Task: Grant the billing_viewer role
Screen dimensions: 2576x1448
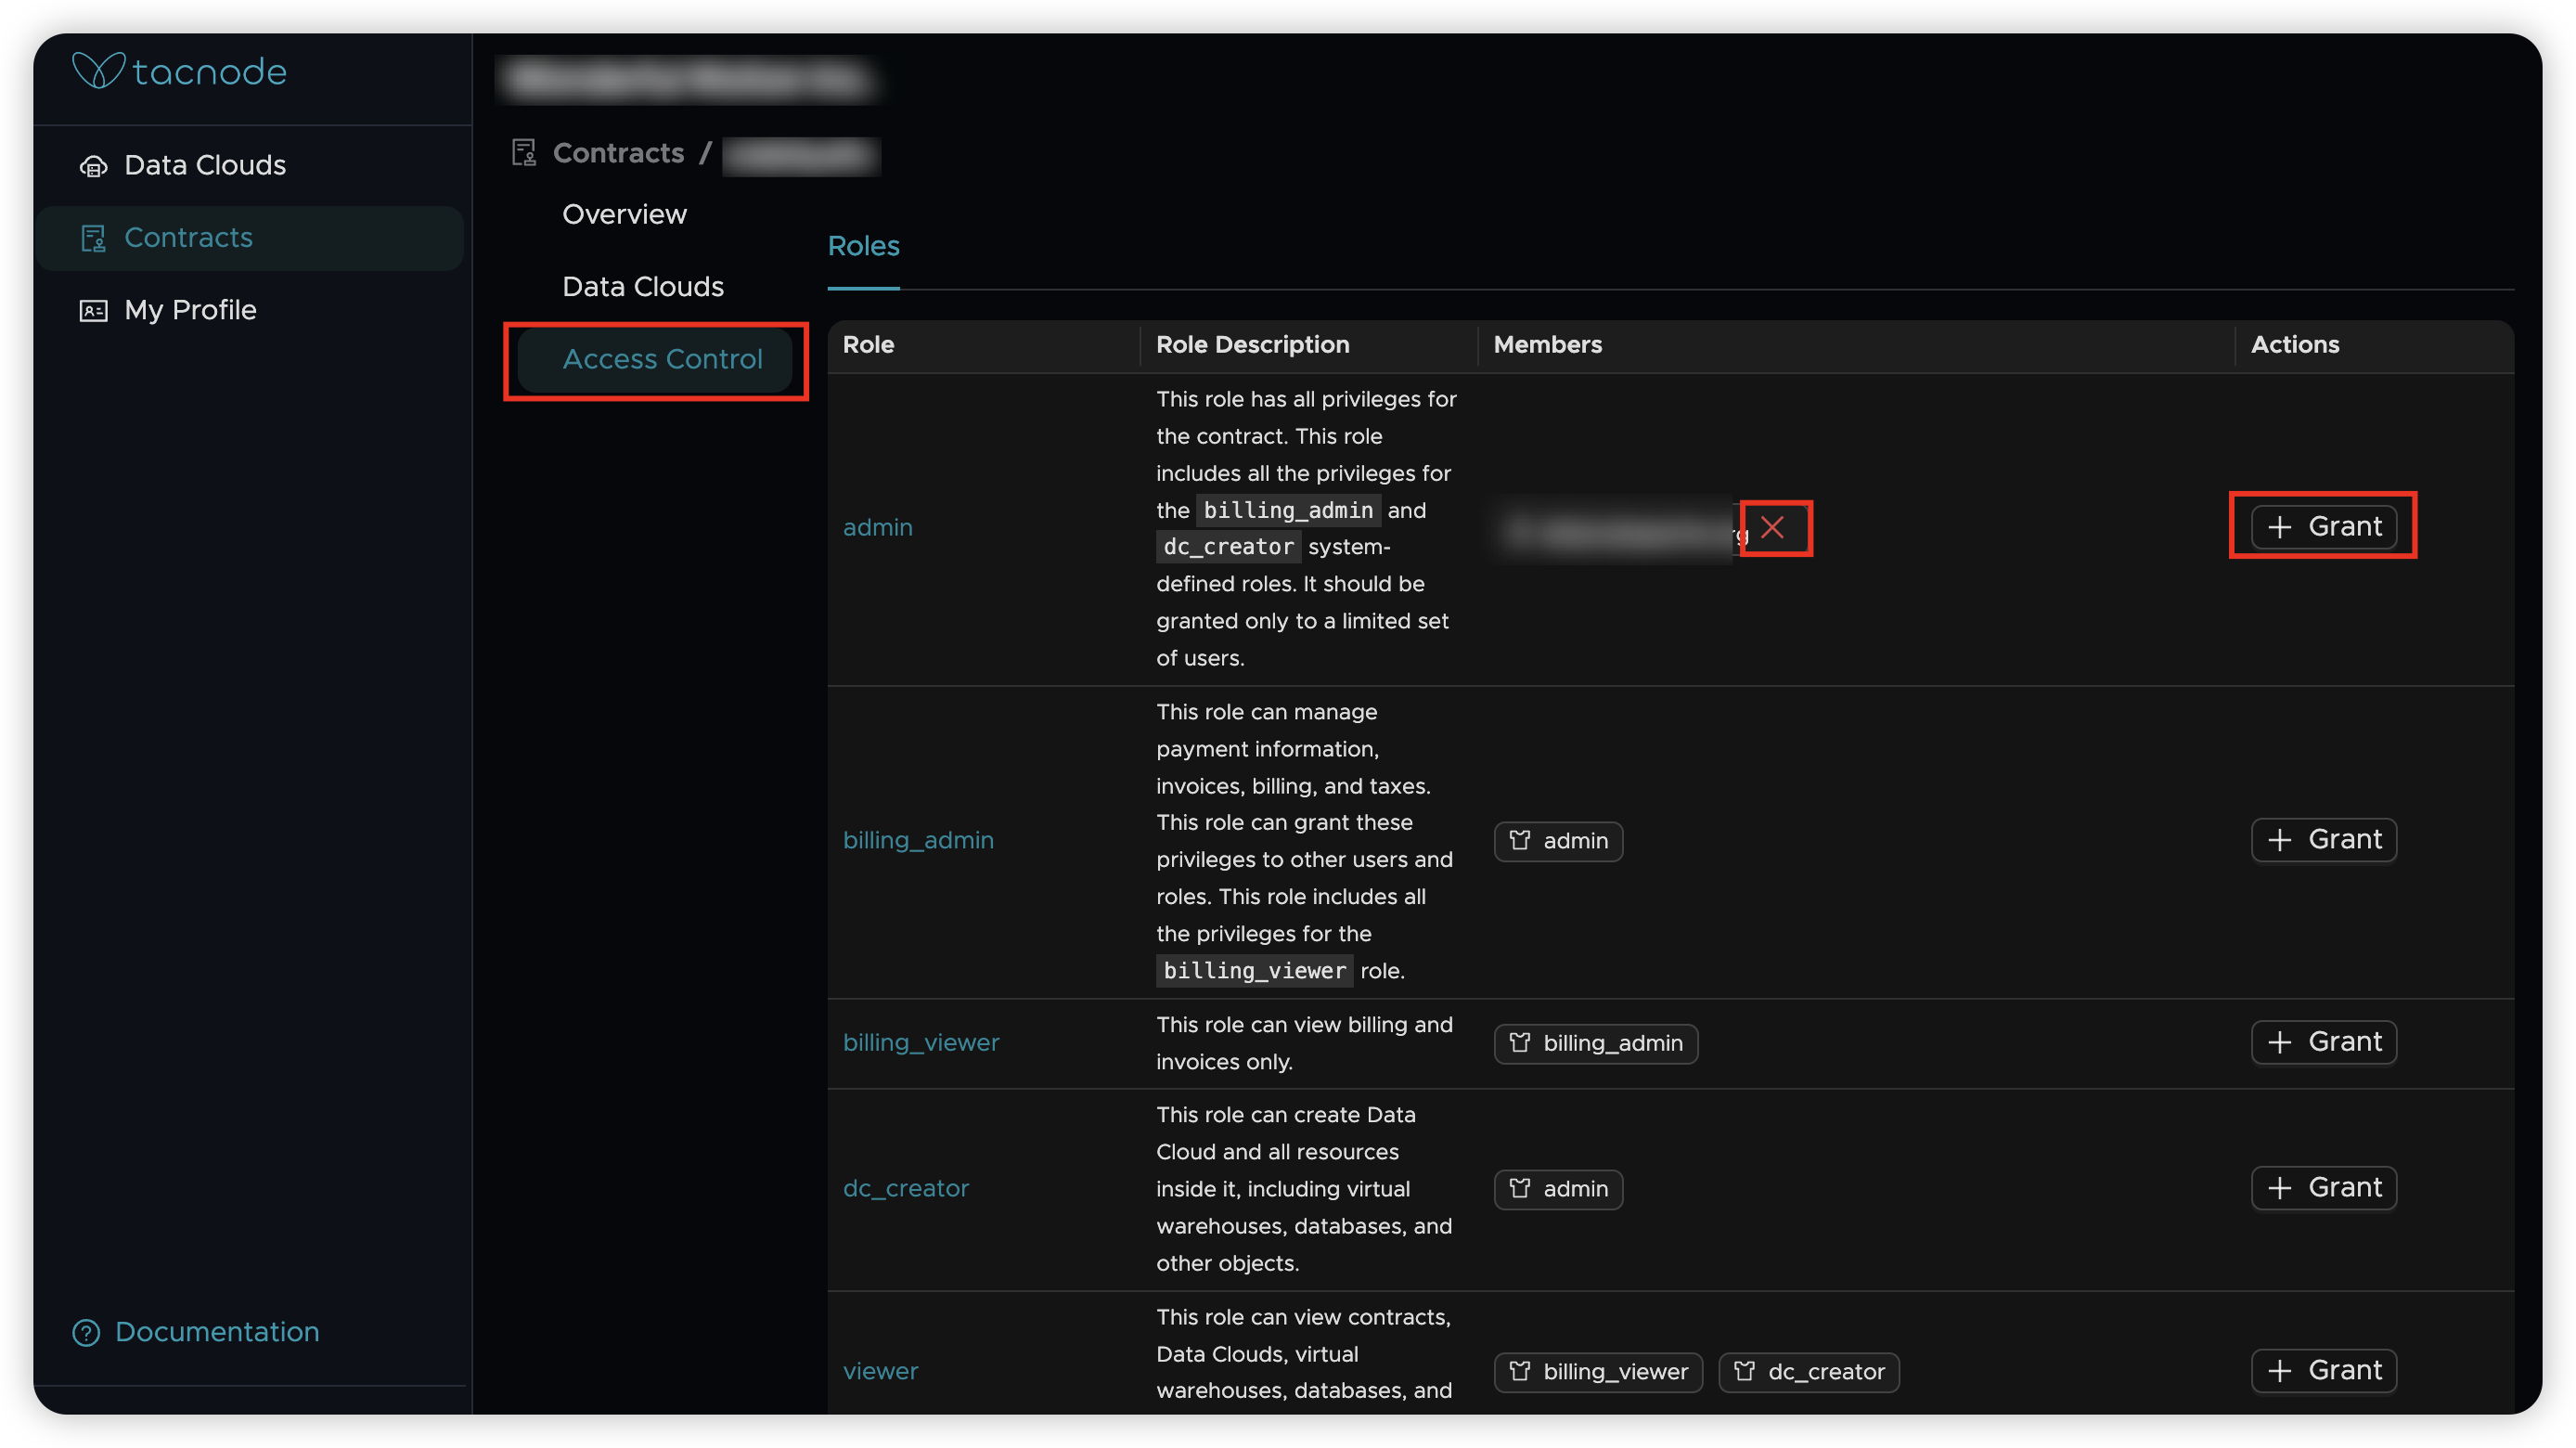Action: (2324, 1041)
